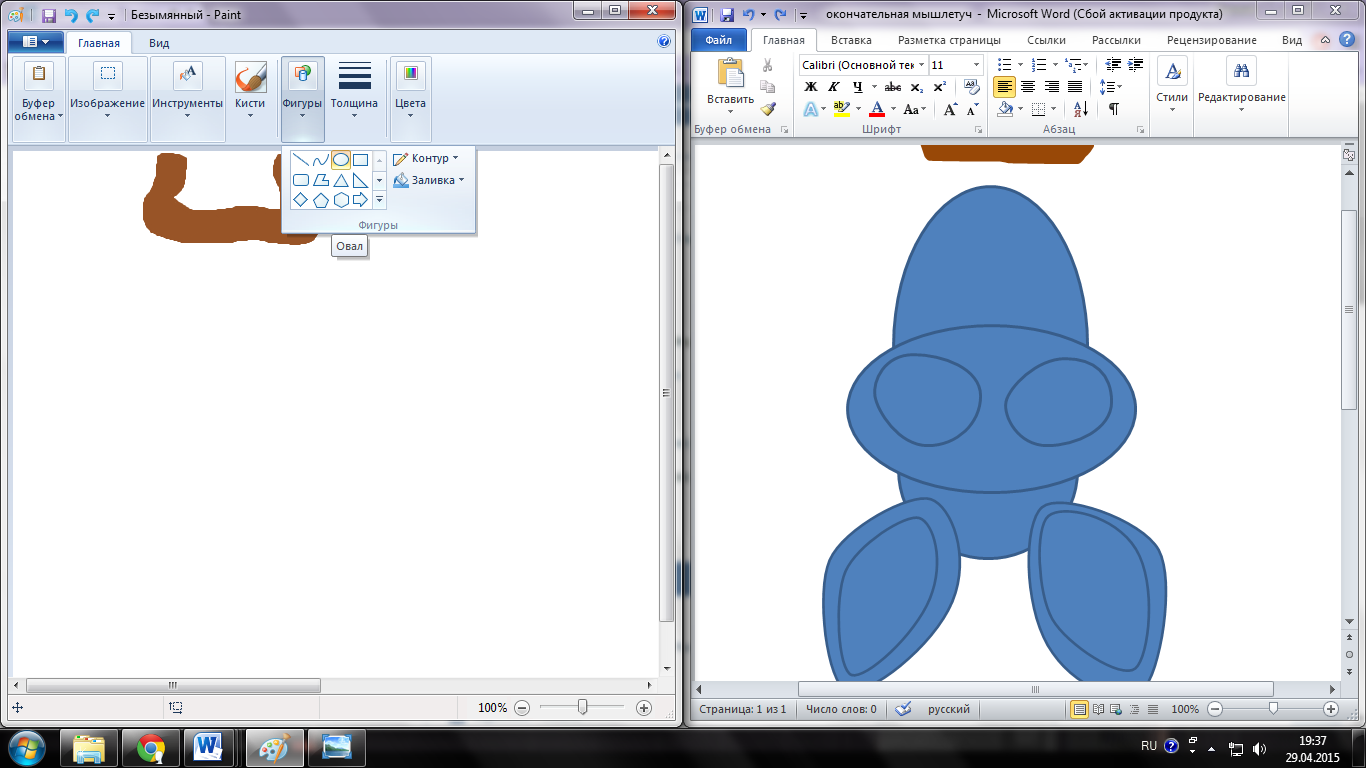Open Calibri font name dropdown in Word
This screenshot has width=1366, height=768.
921,65
